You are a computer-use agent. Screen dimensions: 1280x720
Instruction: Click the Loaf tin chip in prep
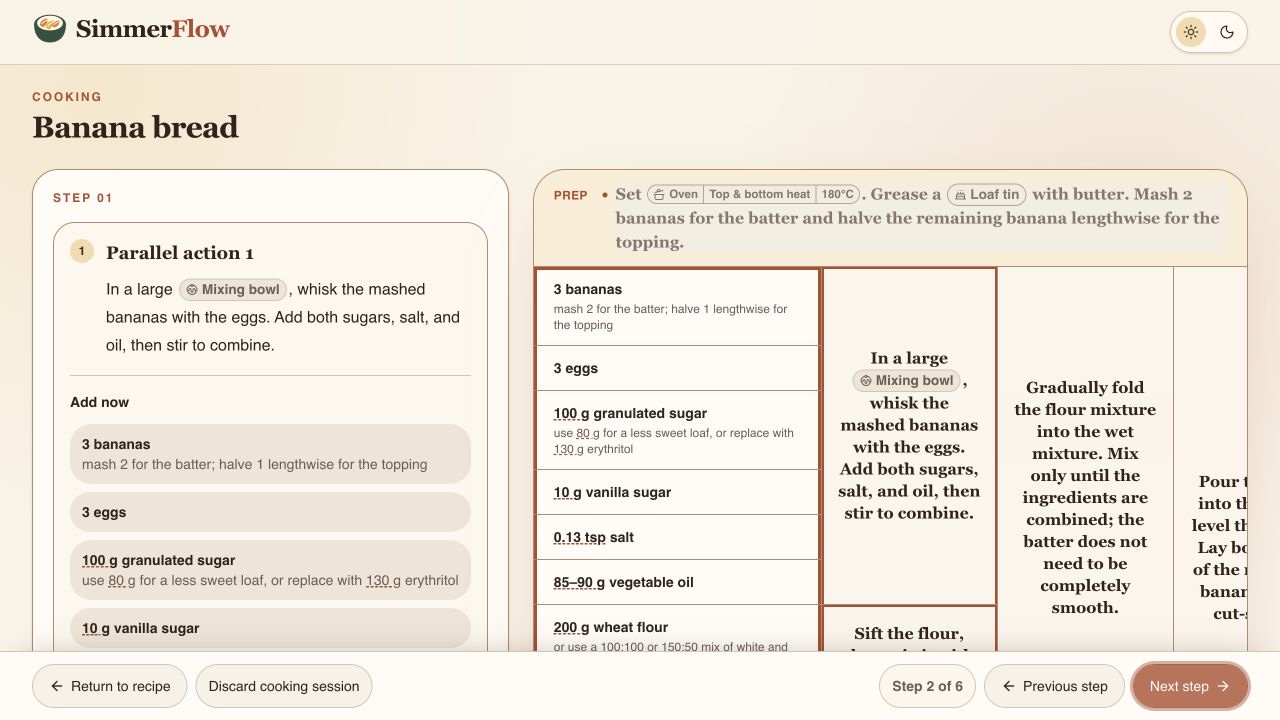pos(987,194)
